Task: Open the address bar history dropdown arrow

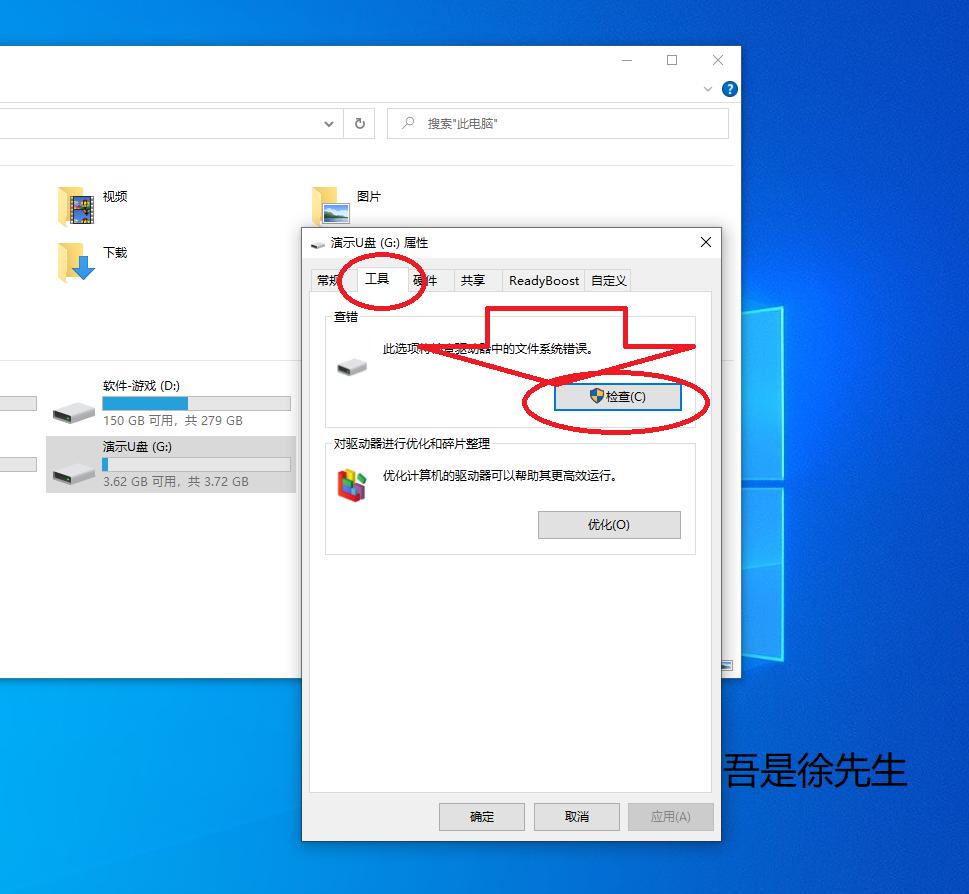Action: (328, 123)
